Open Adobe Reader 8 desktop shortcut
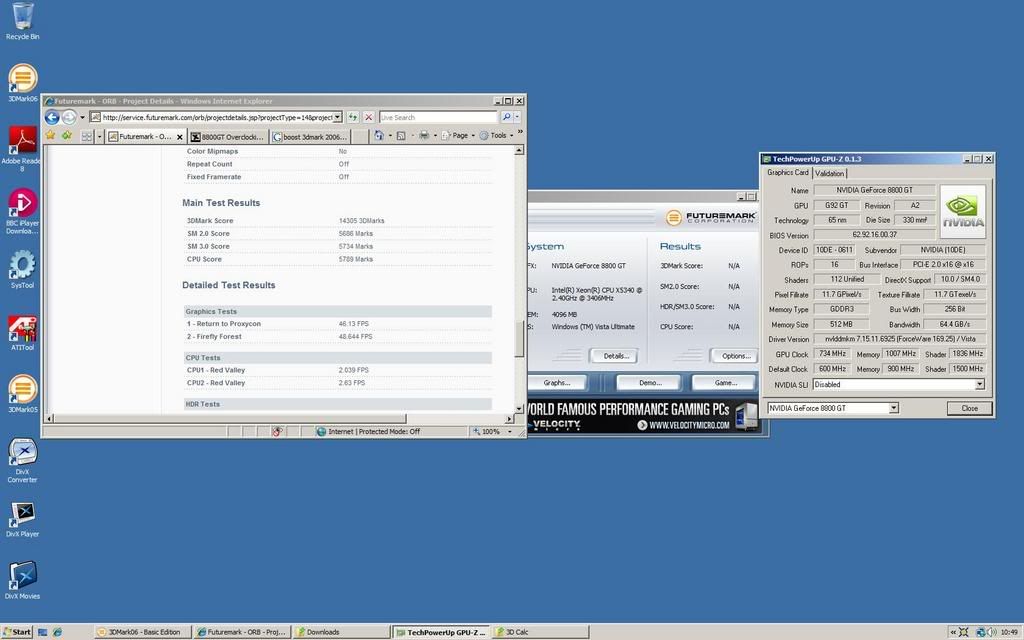Viewport: 1024px width, 640px height. 22,149
